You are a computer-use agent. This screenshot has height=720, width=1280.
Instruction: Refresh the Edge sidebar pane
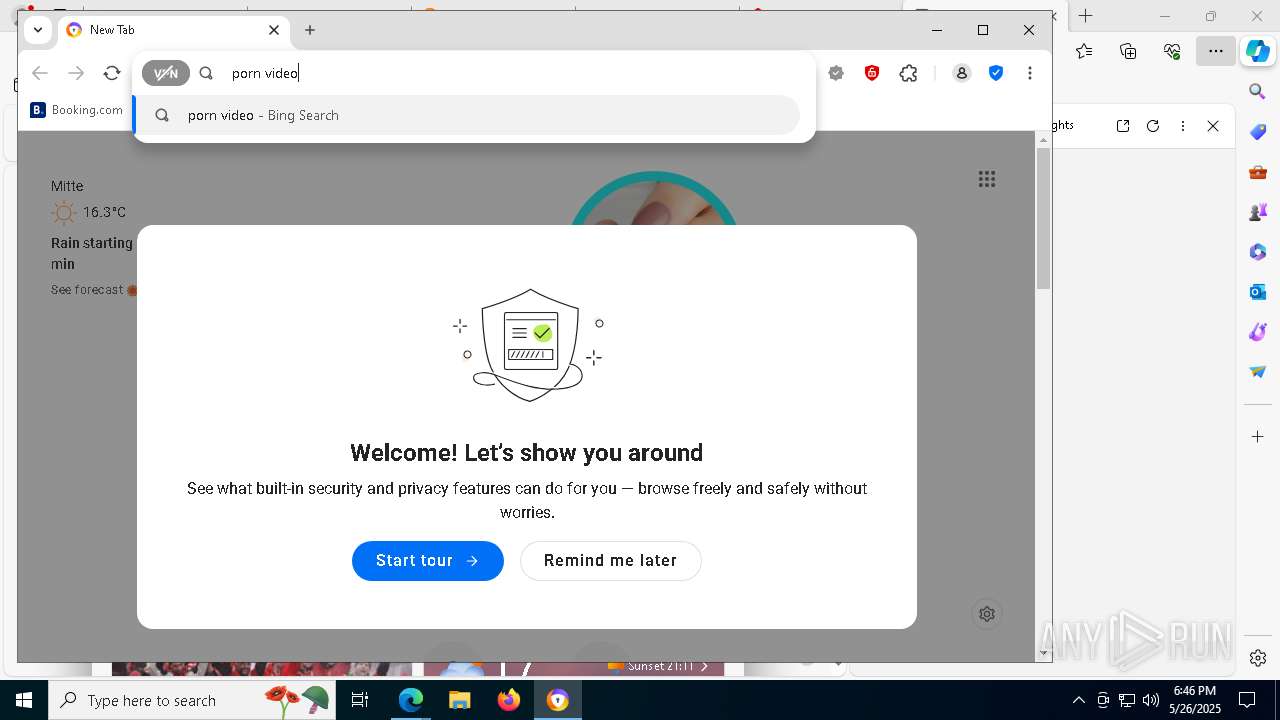click(x=1153, y=126)
